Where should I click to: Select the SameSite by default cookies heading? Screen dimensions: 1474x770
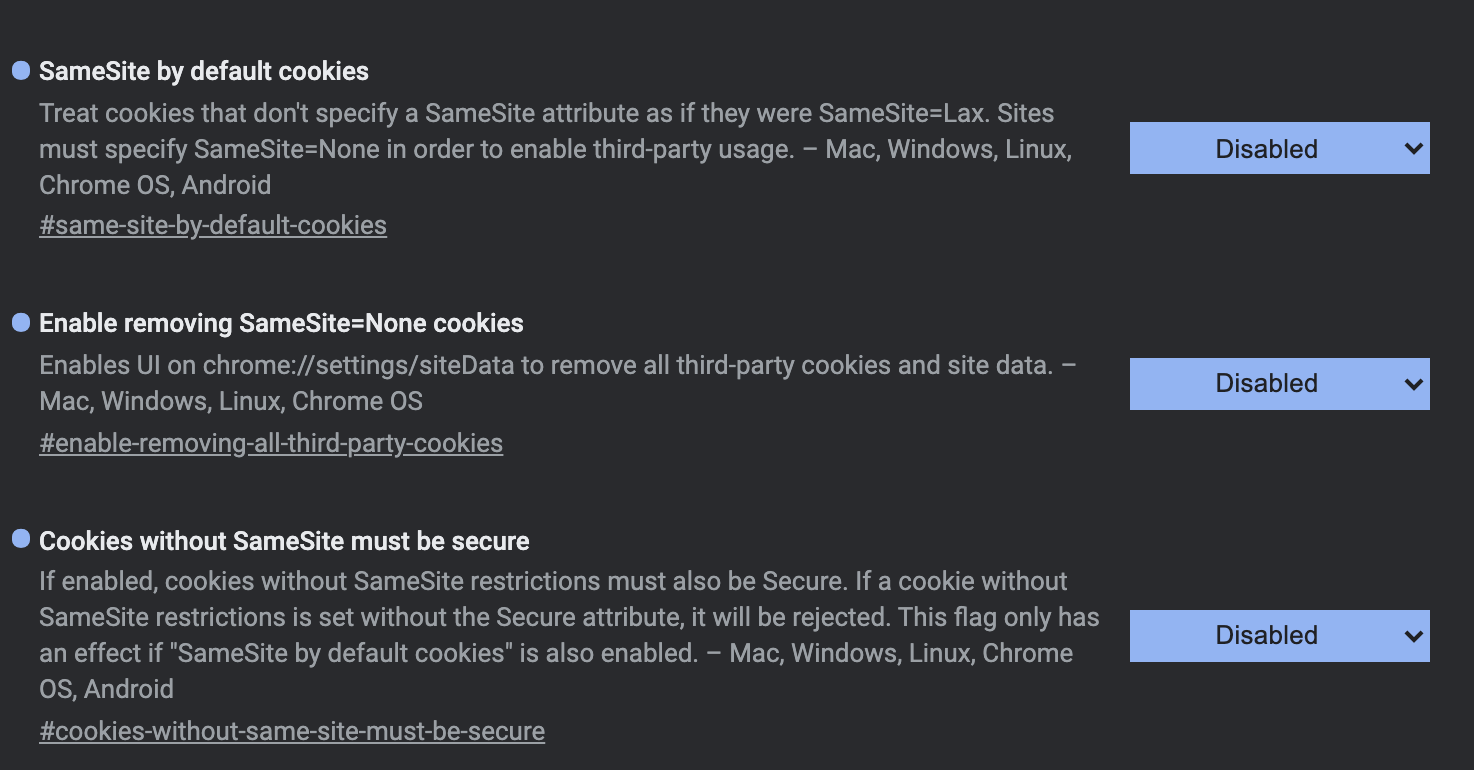coord(203,70)
